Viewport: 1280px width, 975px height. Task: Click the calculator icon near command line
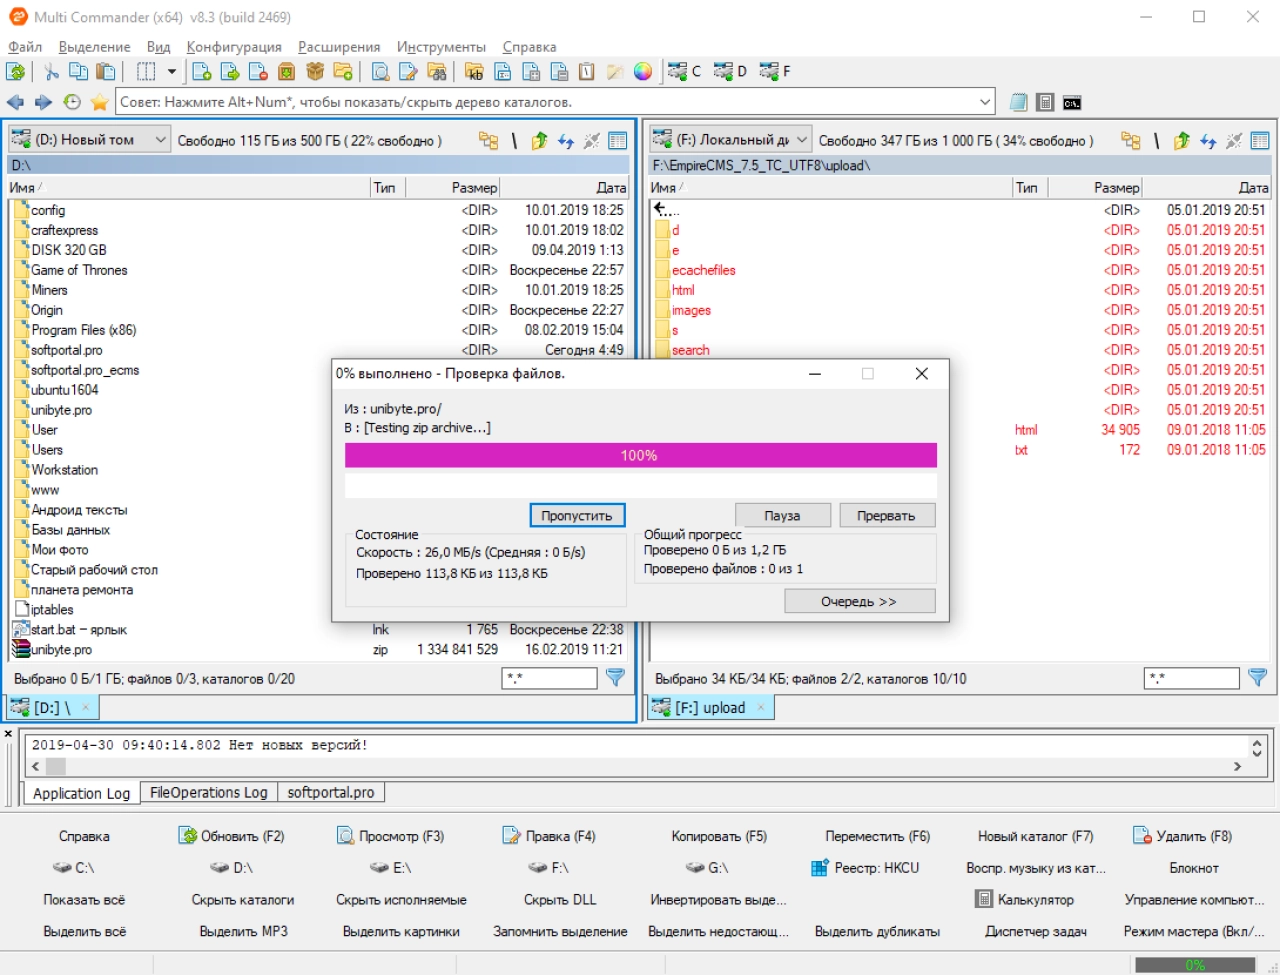pyautogui.click(x=1045, y=102)
